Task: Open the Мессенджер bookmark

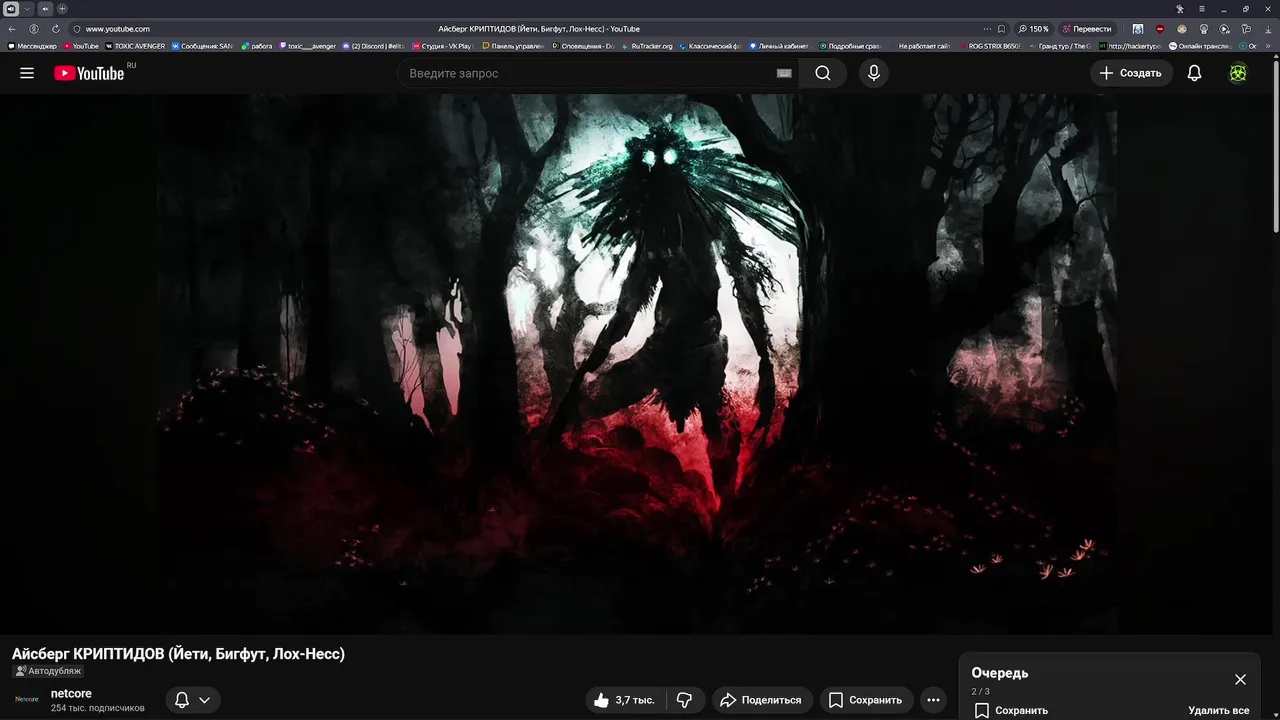Action: 32,46
